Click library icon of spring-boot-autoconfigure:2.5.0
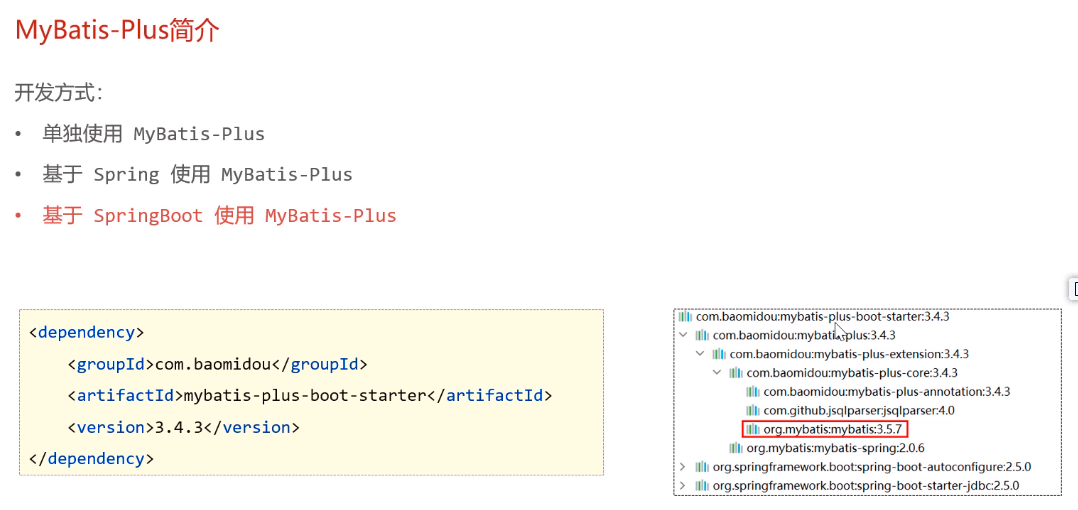This screenshot has height=510, width=1078. click(701, 467)
